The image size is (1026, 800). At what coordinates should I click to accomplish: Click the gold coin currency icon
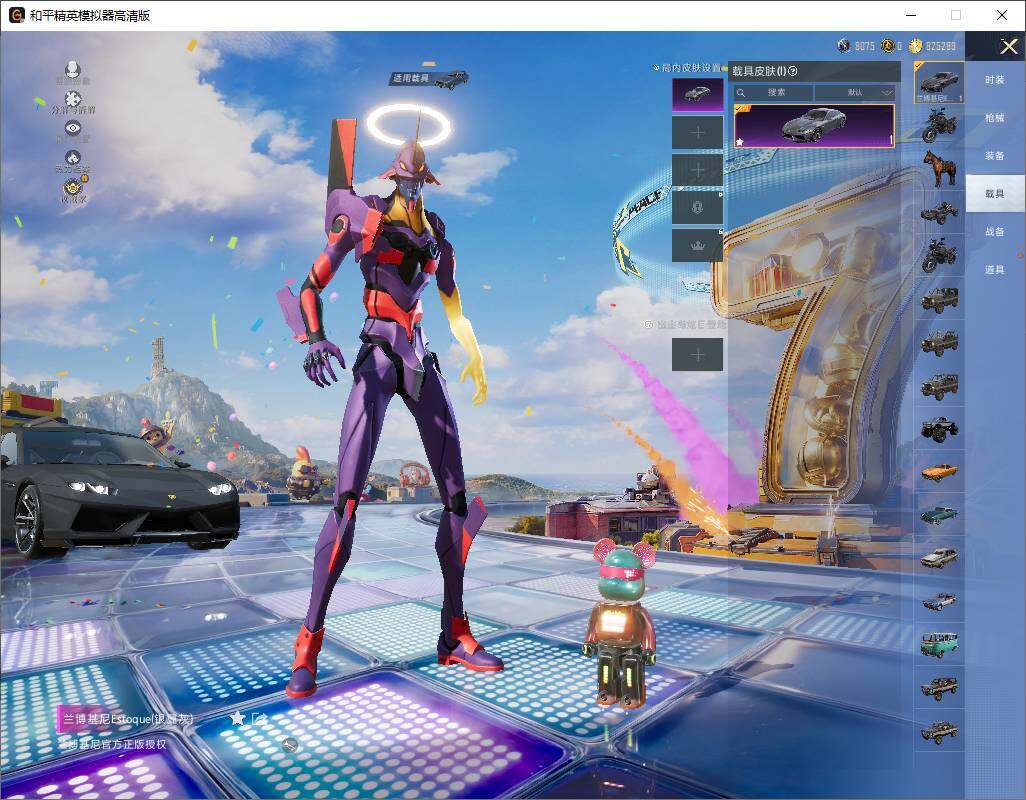914,46
